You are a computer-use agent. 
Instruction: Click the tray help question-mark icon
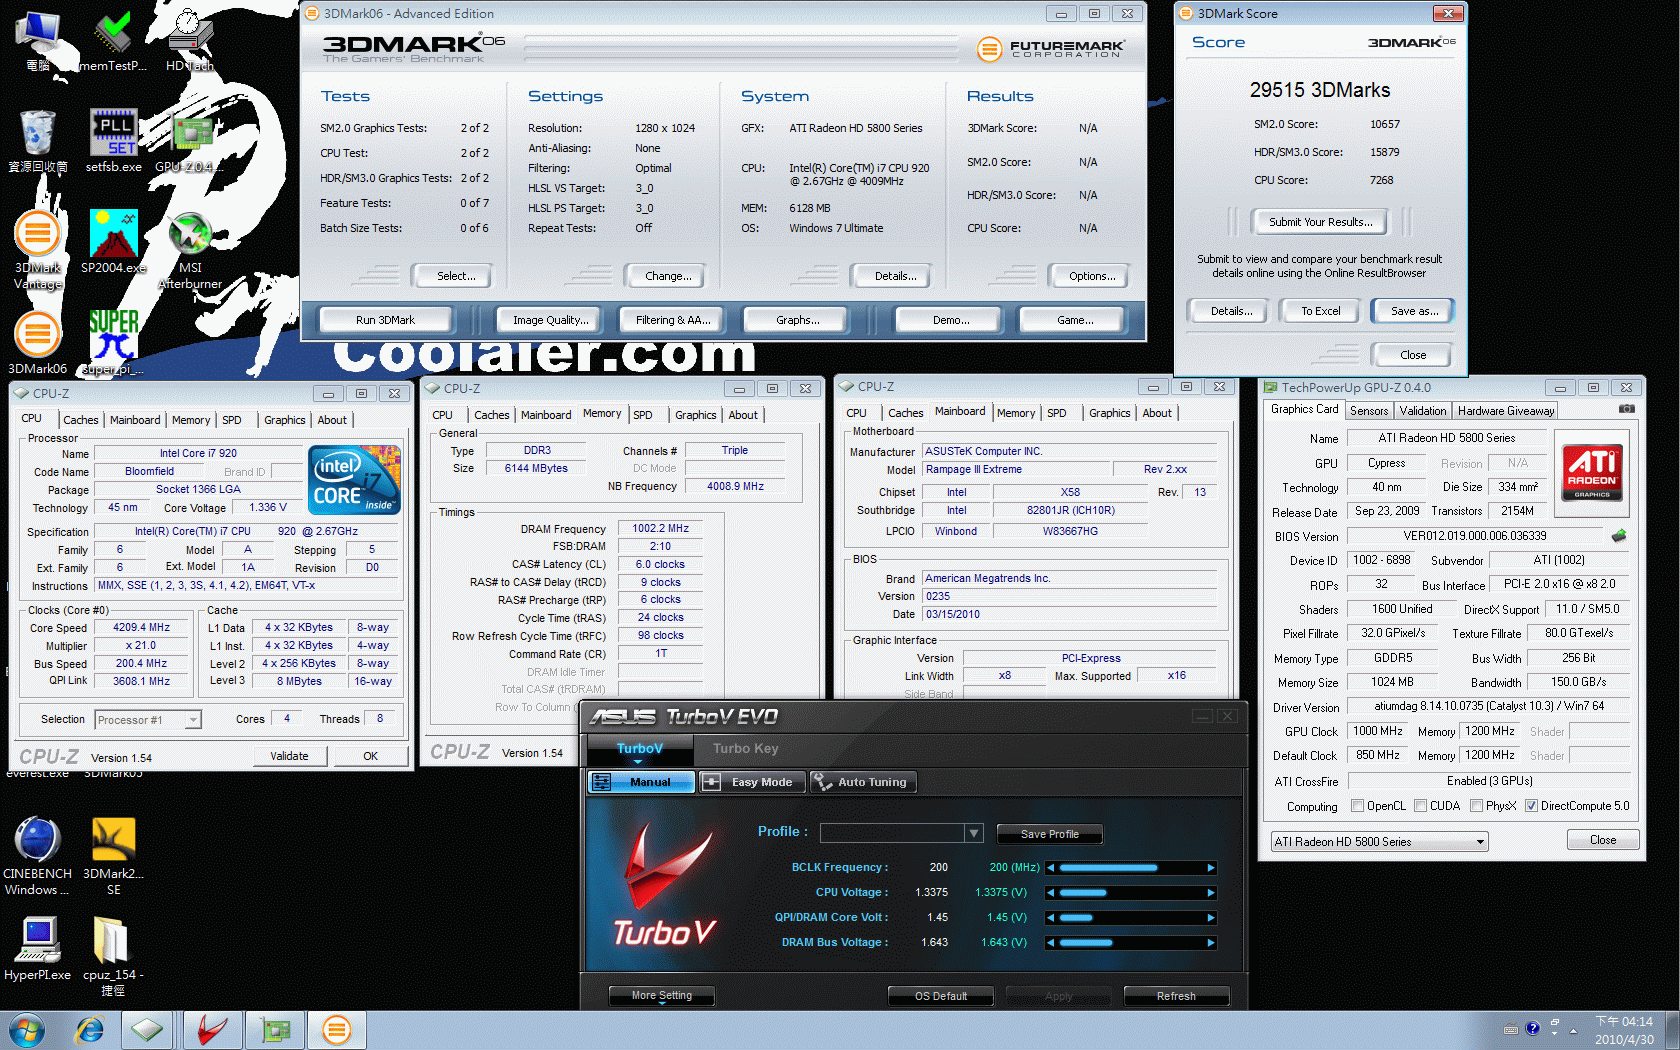(x=1532, y=1028)
